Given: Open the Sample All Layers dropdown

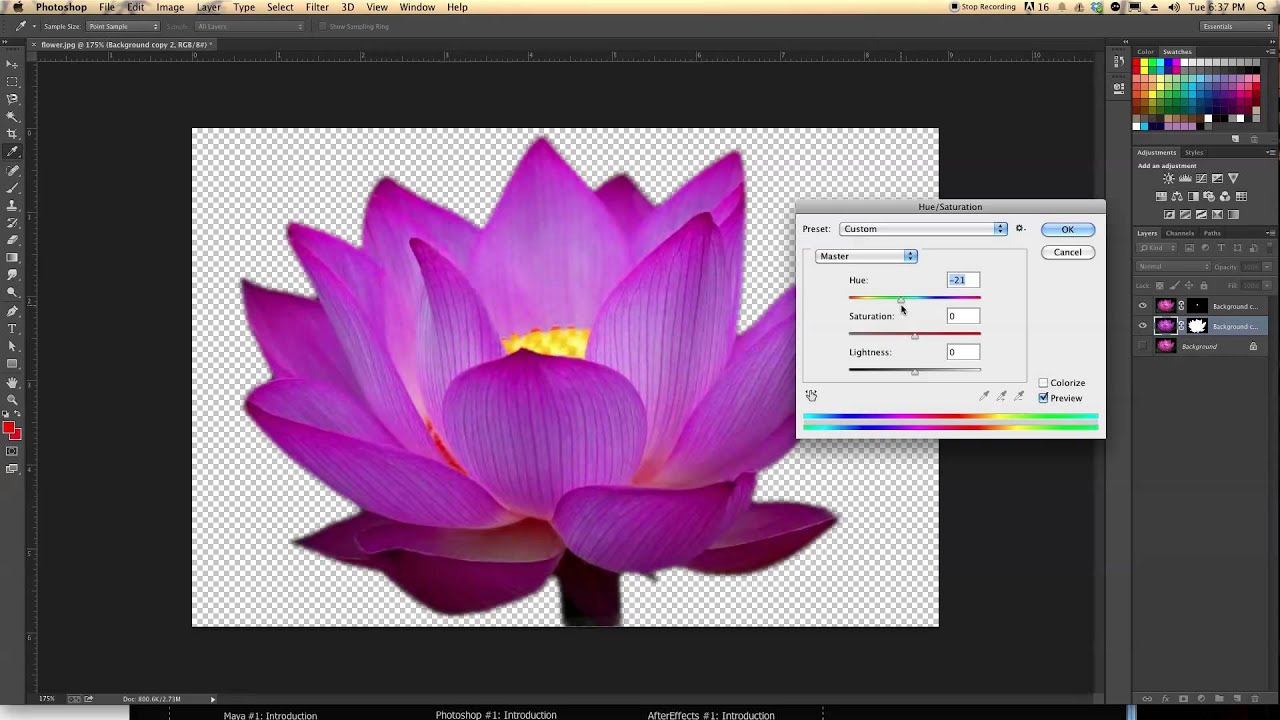Looking at the screenshot, I should (249, 26).
